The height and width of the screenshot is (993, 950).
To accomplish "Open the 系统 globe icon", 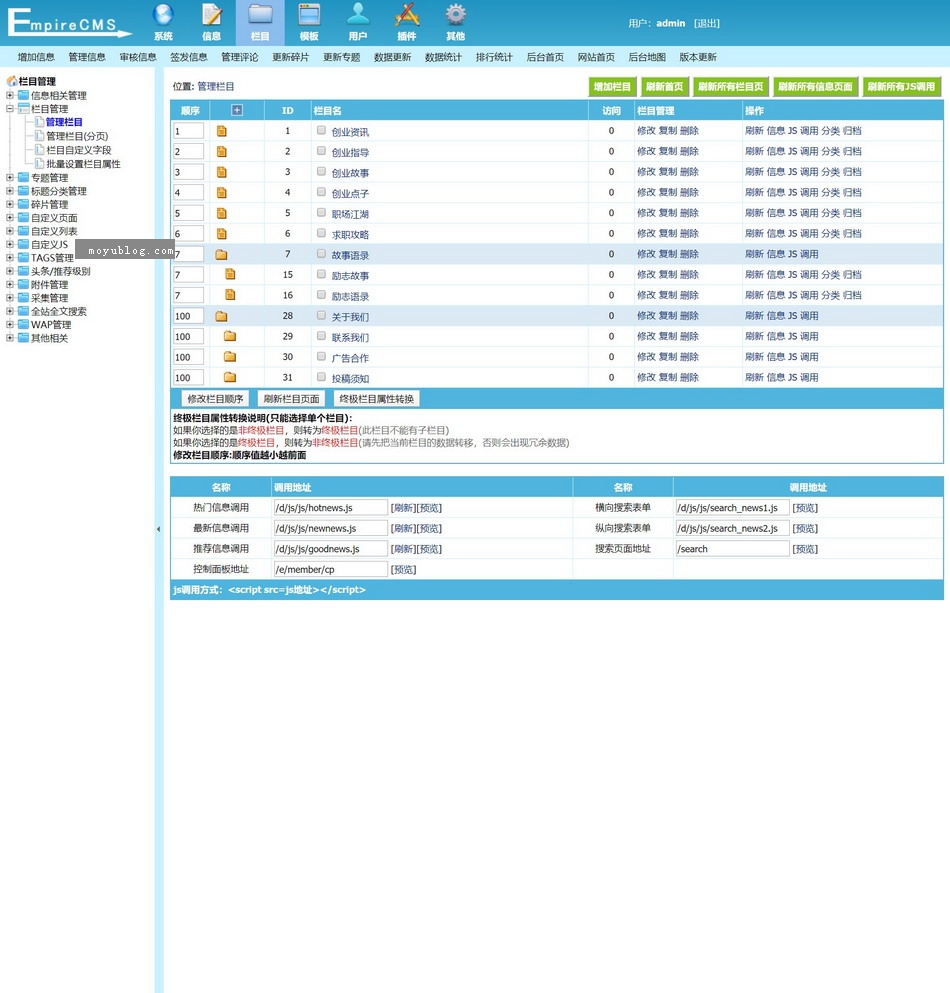I will [163, 15].
